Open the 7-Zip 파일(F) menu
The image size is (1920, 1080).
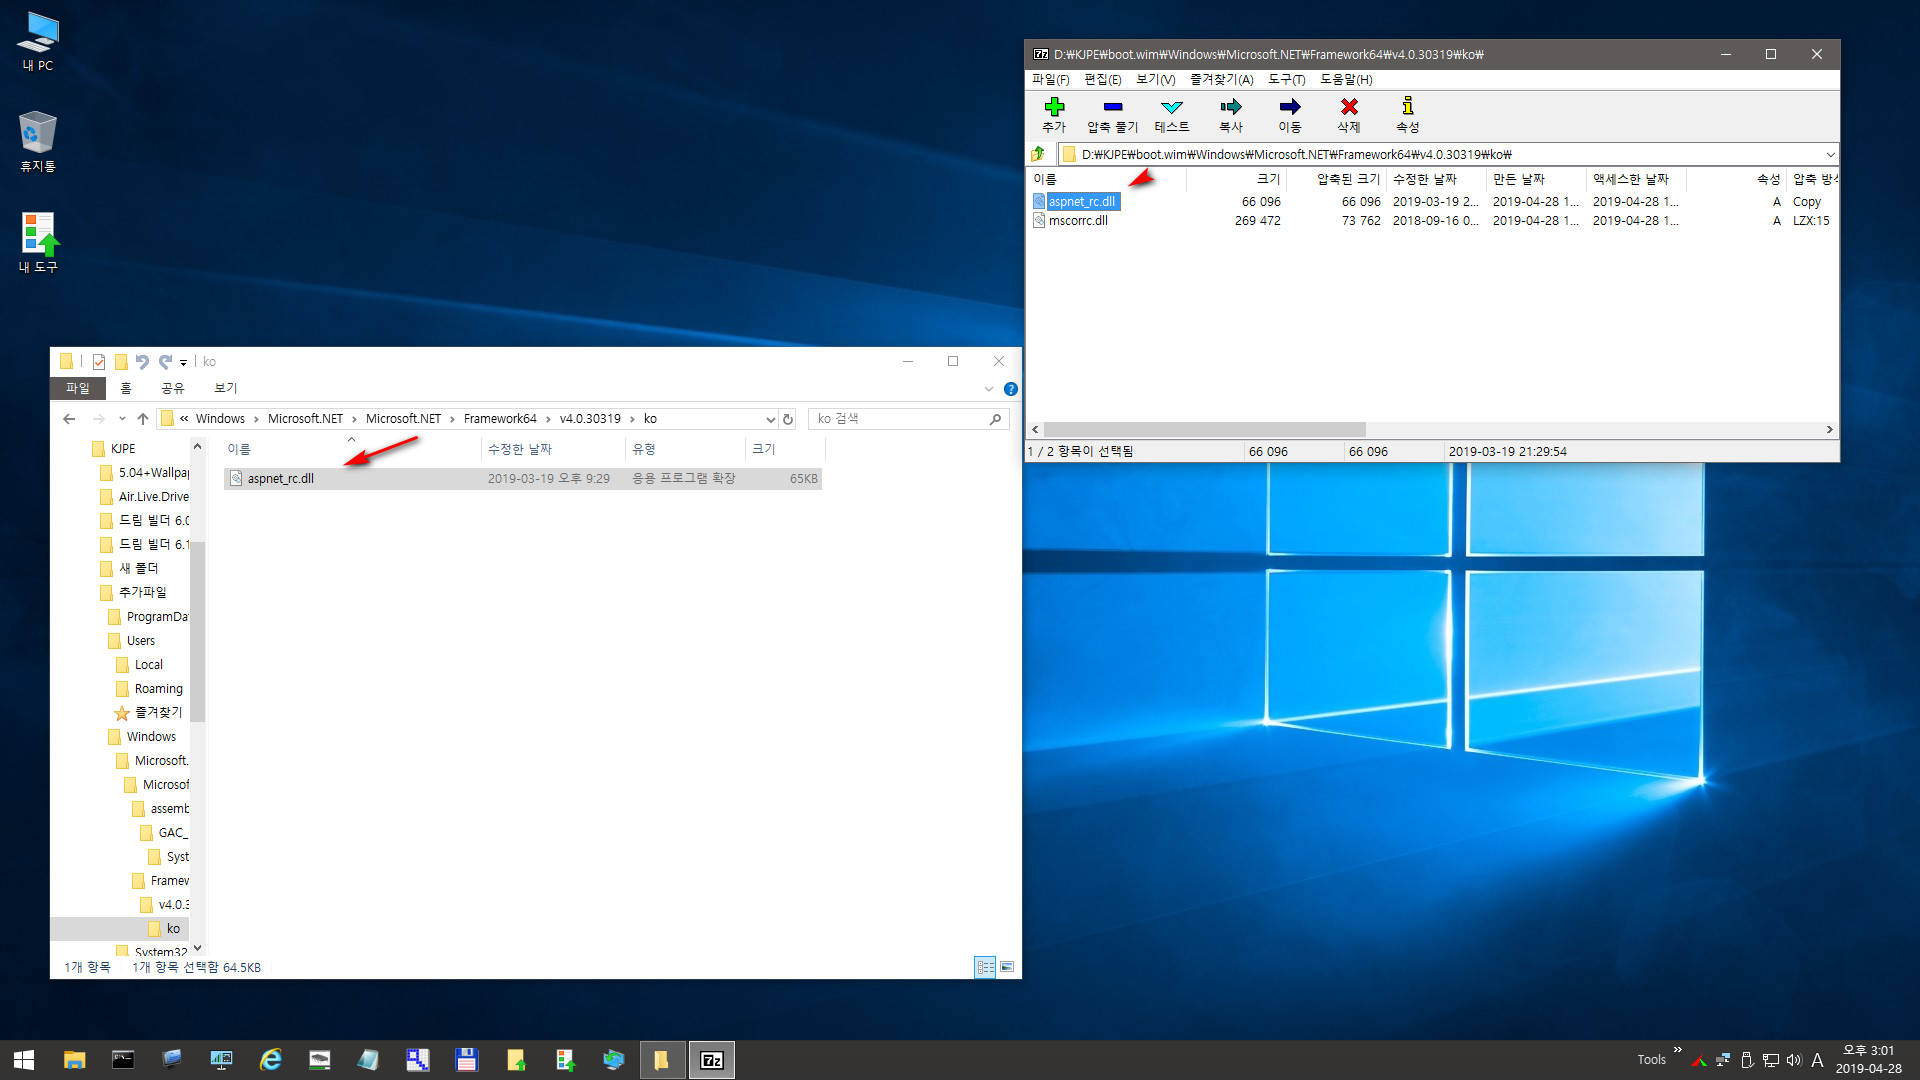point(1050,79)
